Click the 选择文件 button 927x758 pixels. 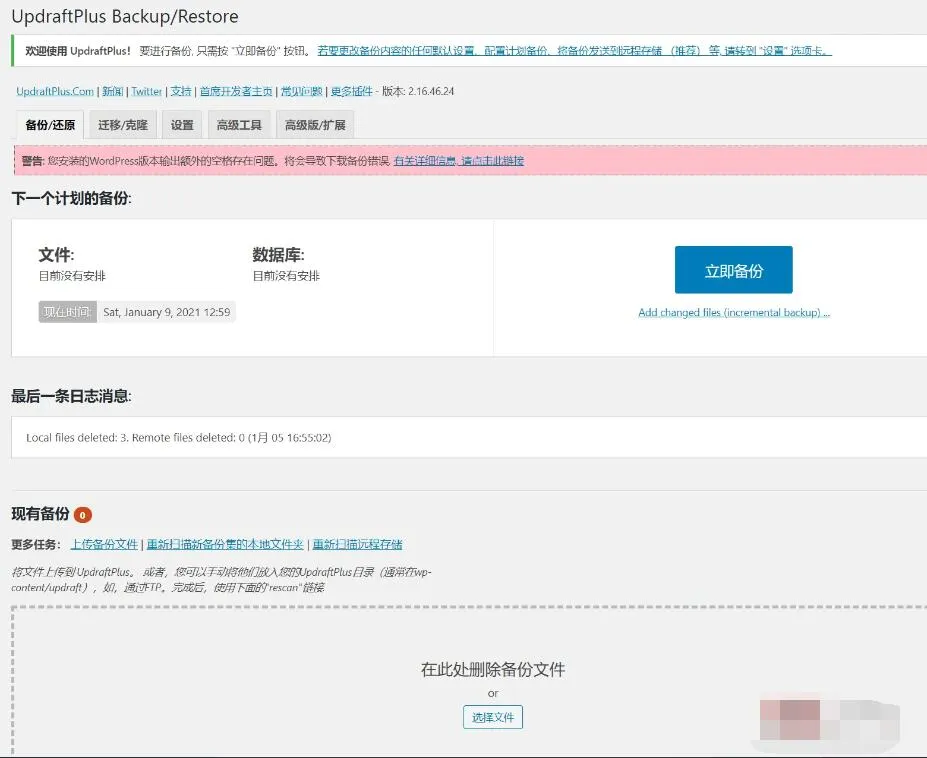tap(492, 717)
